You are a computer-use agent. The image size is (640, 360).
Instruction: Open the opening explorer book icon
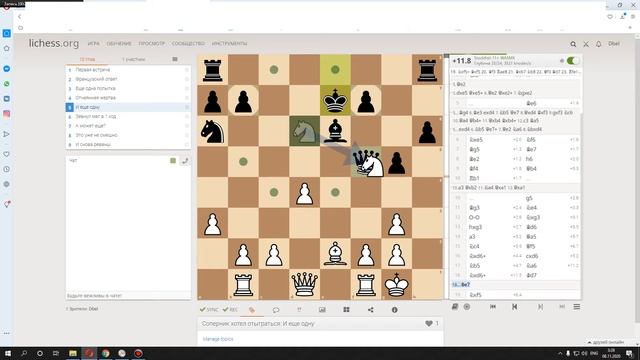[455, 307]
